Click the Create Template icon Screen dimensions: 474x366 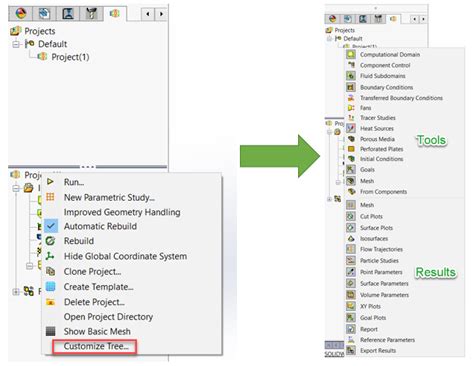pyautogui.click(x=50, y=286)
